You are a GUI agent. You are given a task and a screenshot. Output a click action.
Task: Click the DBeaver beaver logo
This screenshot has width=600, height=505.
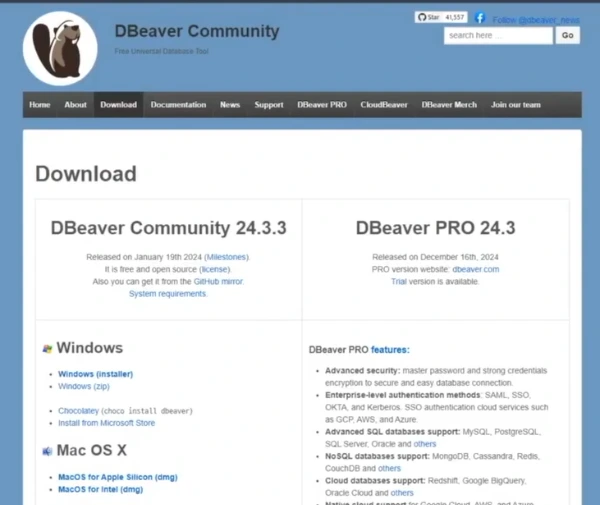click(60, 49)
